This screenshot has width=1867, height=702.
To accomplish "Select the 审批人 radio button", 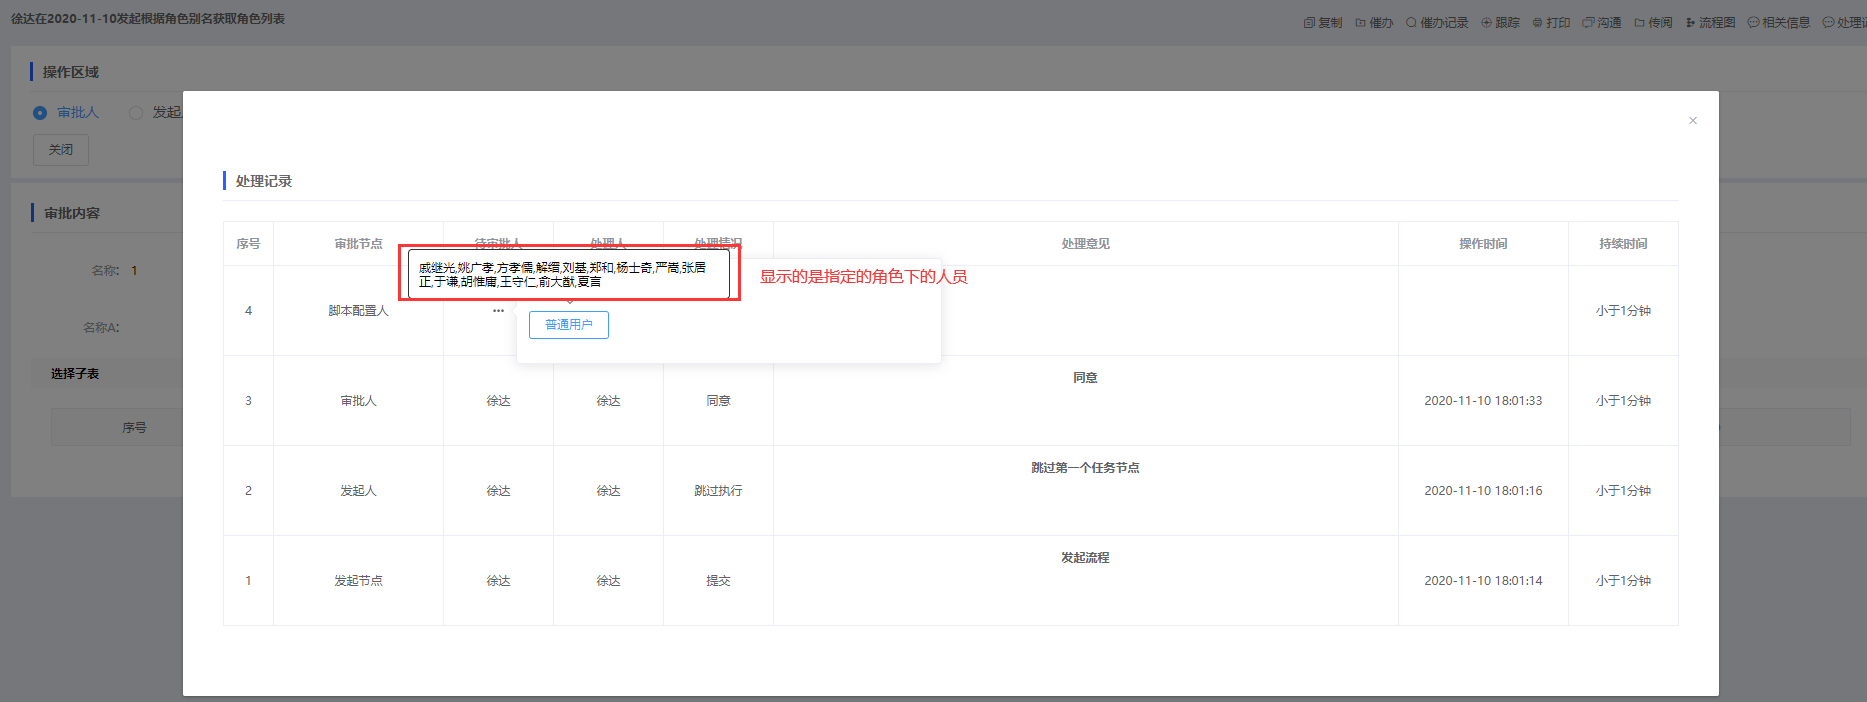I will 40,113.
